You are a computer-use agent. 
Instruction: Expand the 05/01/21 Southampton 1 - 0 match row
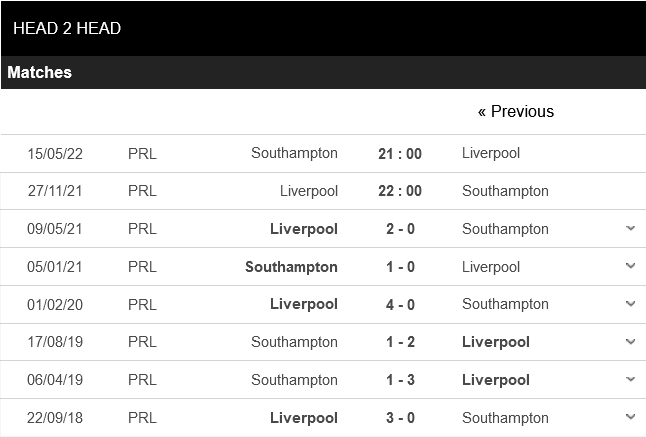click(x=630, y=266)
